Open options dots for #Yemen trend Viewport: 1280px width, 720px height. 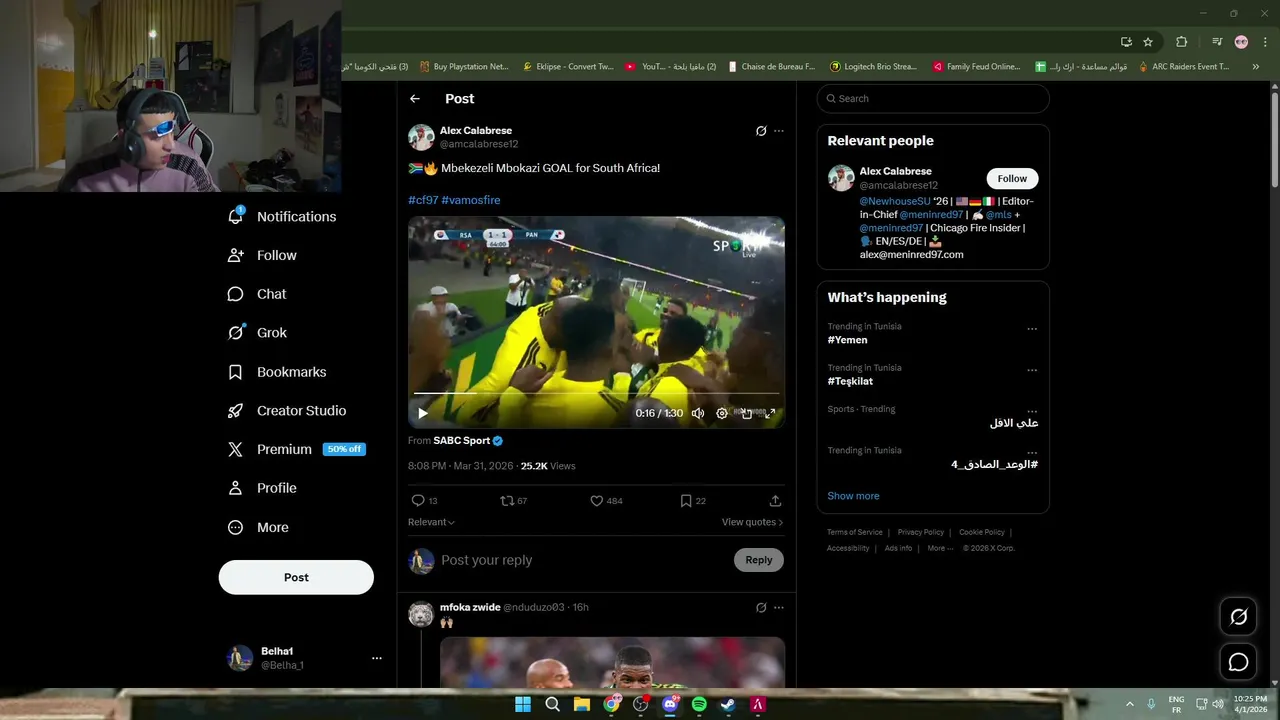(x=1032, y=329)
